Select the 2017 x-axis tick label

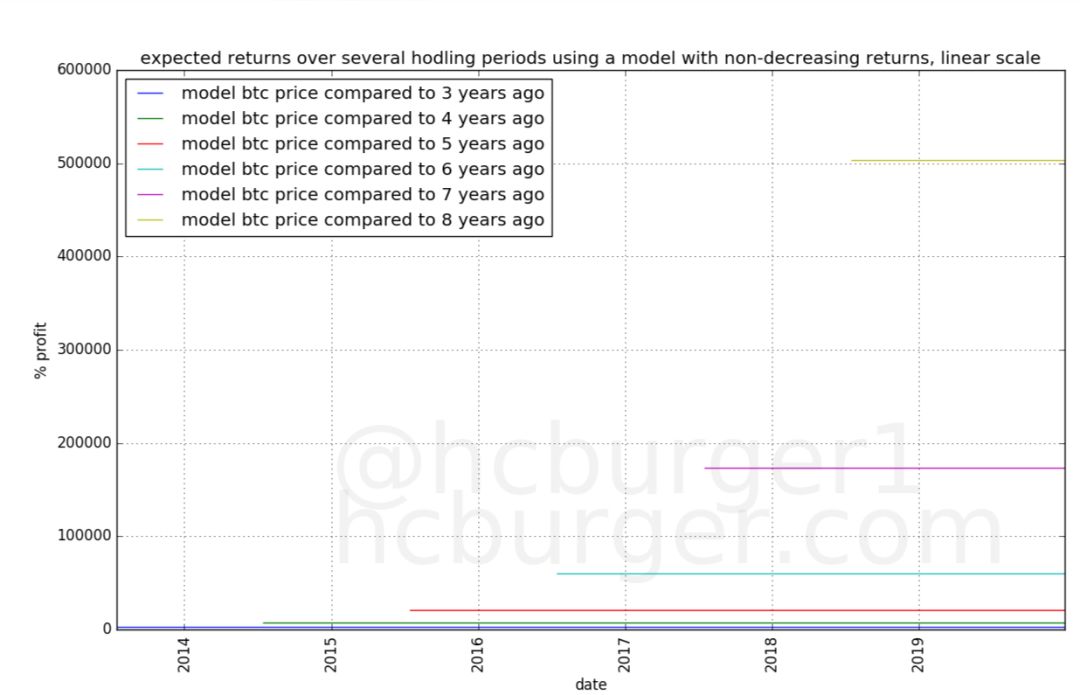pos(625,656)
